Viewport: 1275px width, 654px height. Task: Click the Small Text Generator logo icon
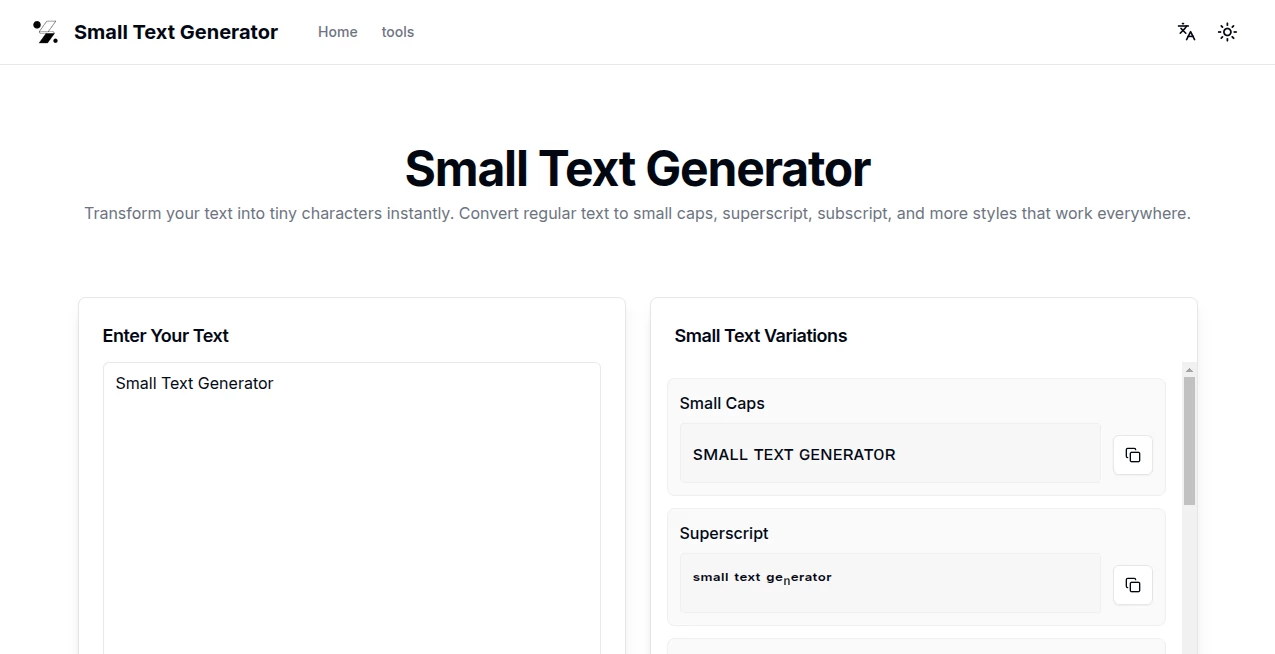click(45, 31)
